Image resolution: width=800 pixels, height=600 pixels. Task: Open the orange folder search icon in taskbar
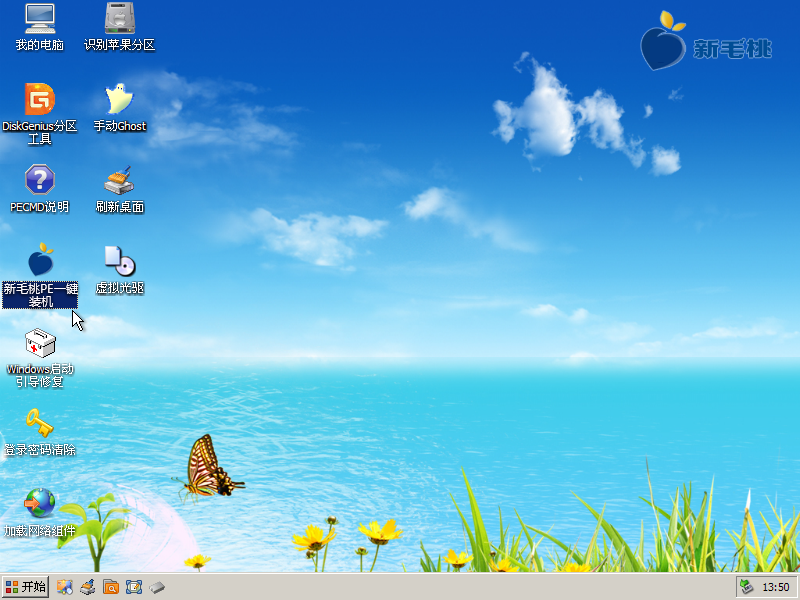click(x=111, y=587)
